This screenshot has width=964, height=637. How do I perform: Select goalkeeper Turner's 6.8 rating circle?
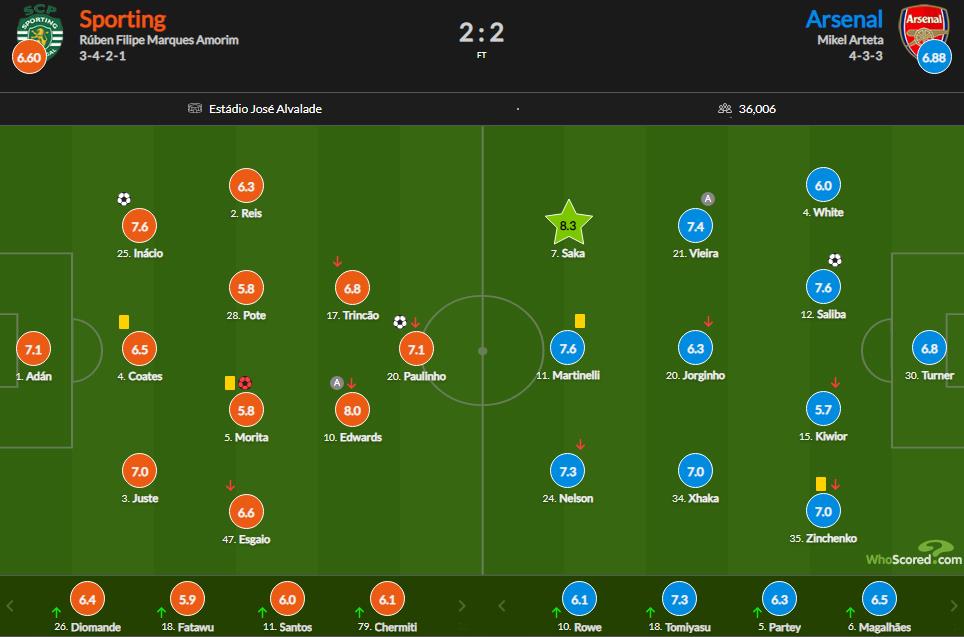tap(929, 349)
